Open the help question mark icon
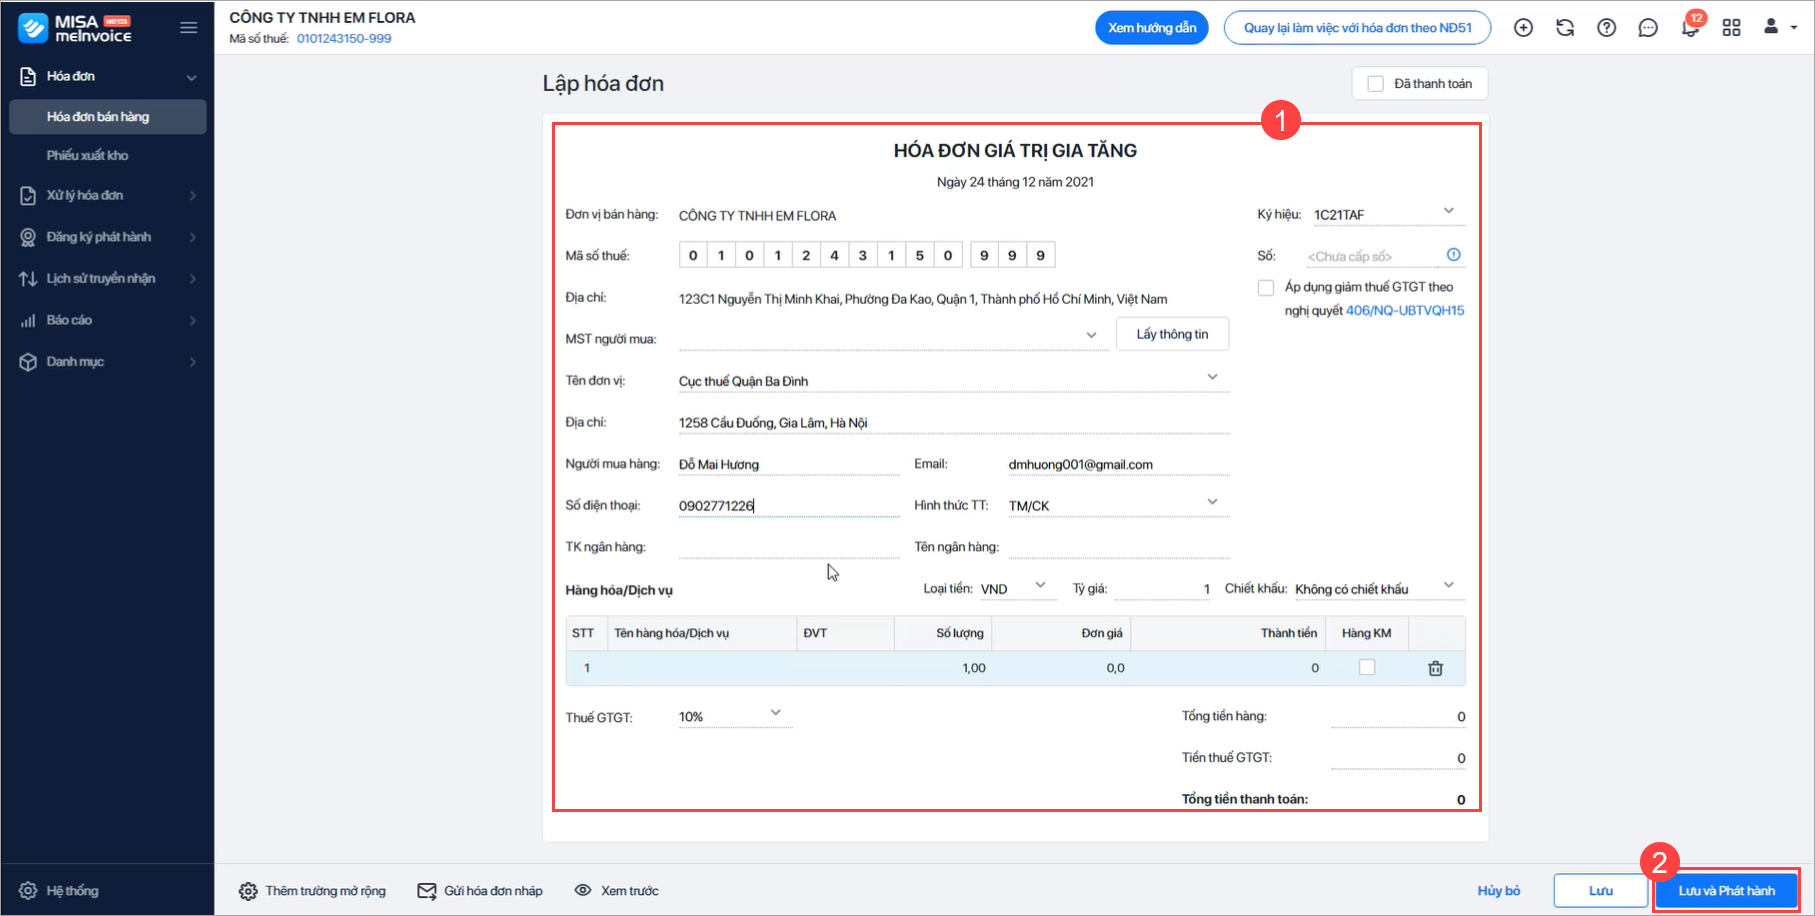This screenshot has height=916, width=1815. pos(1606,28)
